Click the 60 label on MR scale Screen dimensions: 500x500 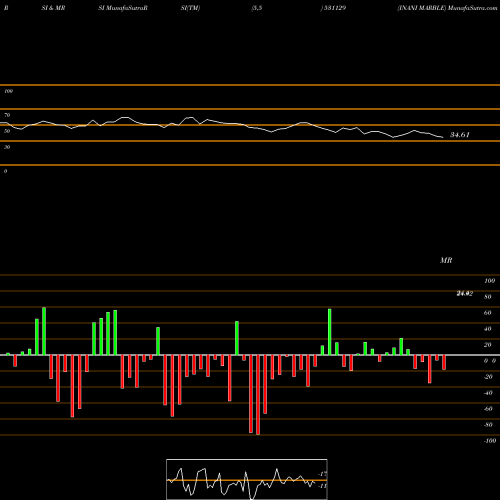click(488, 313)
